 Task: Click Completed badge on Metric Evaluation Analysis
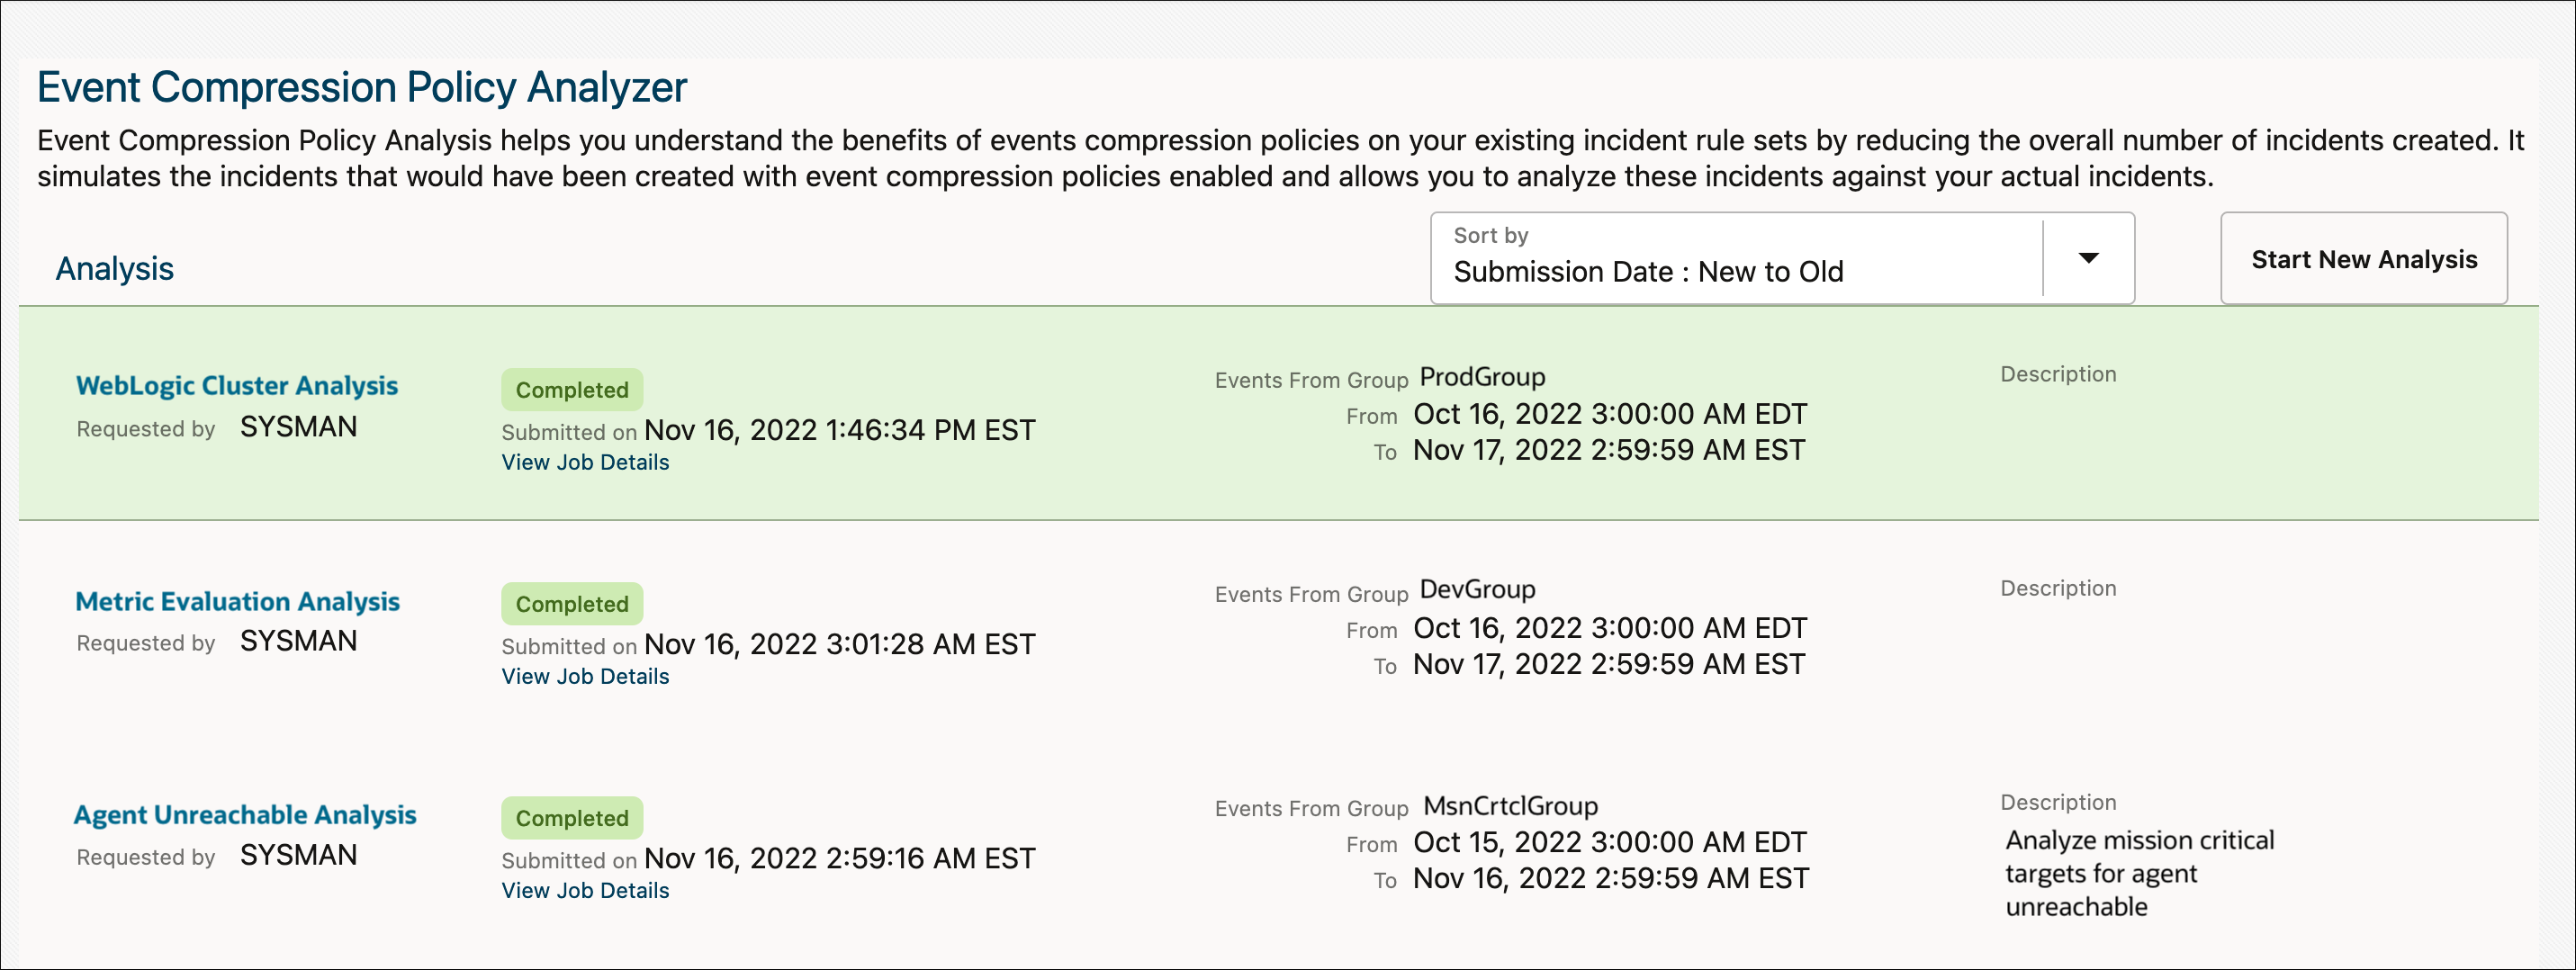(x=572, y=604)
